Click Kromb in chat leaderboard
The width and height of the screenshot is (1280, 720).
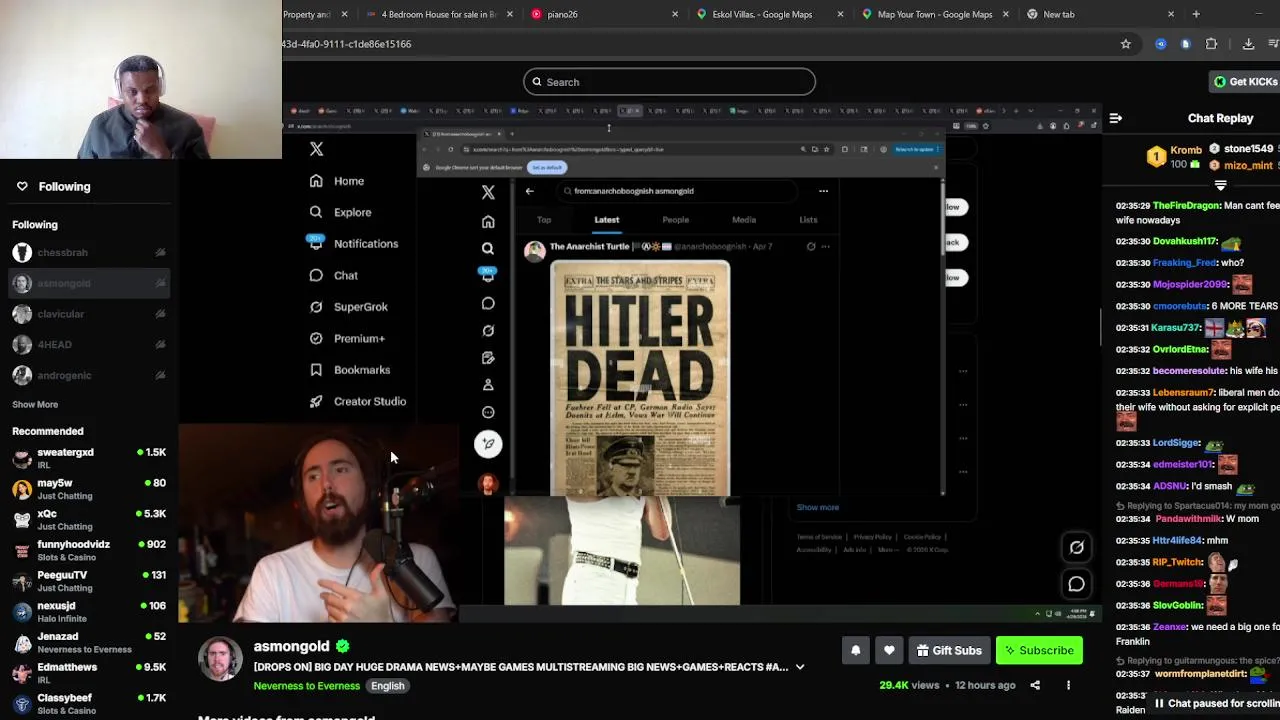click(x=1186, y=150)
